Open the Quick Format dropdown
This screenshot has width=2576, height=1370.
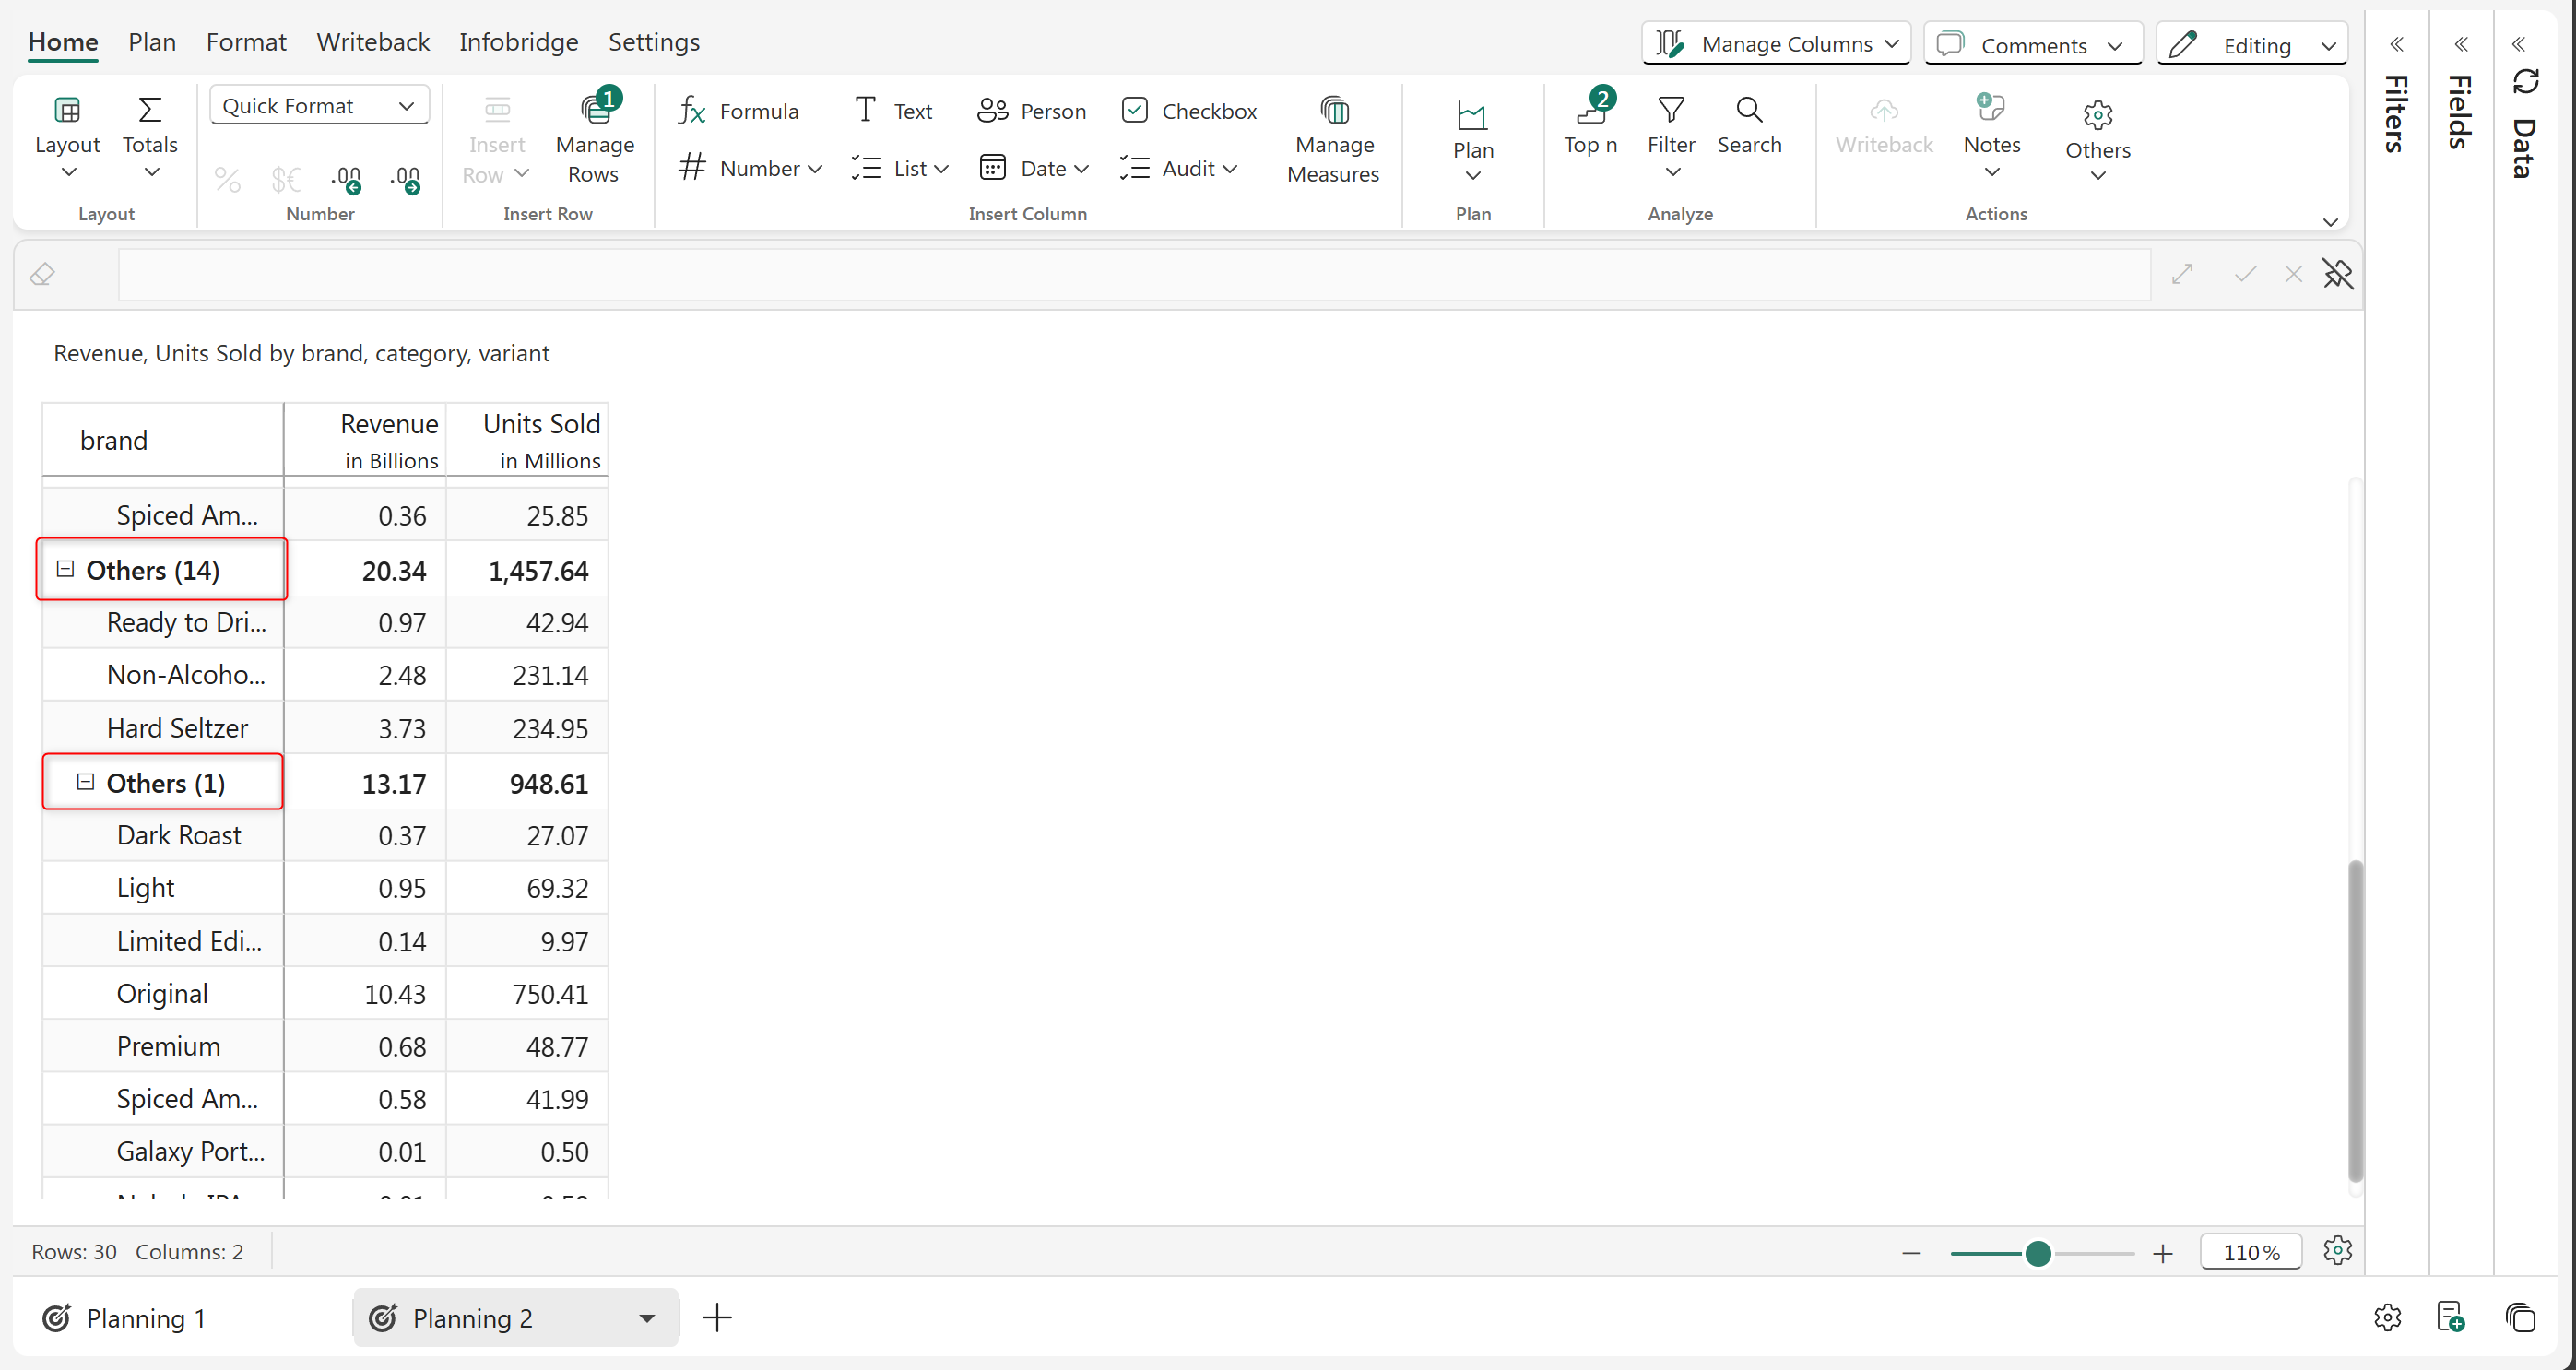319,106
